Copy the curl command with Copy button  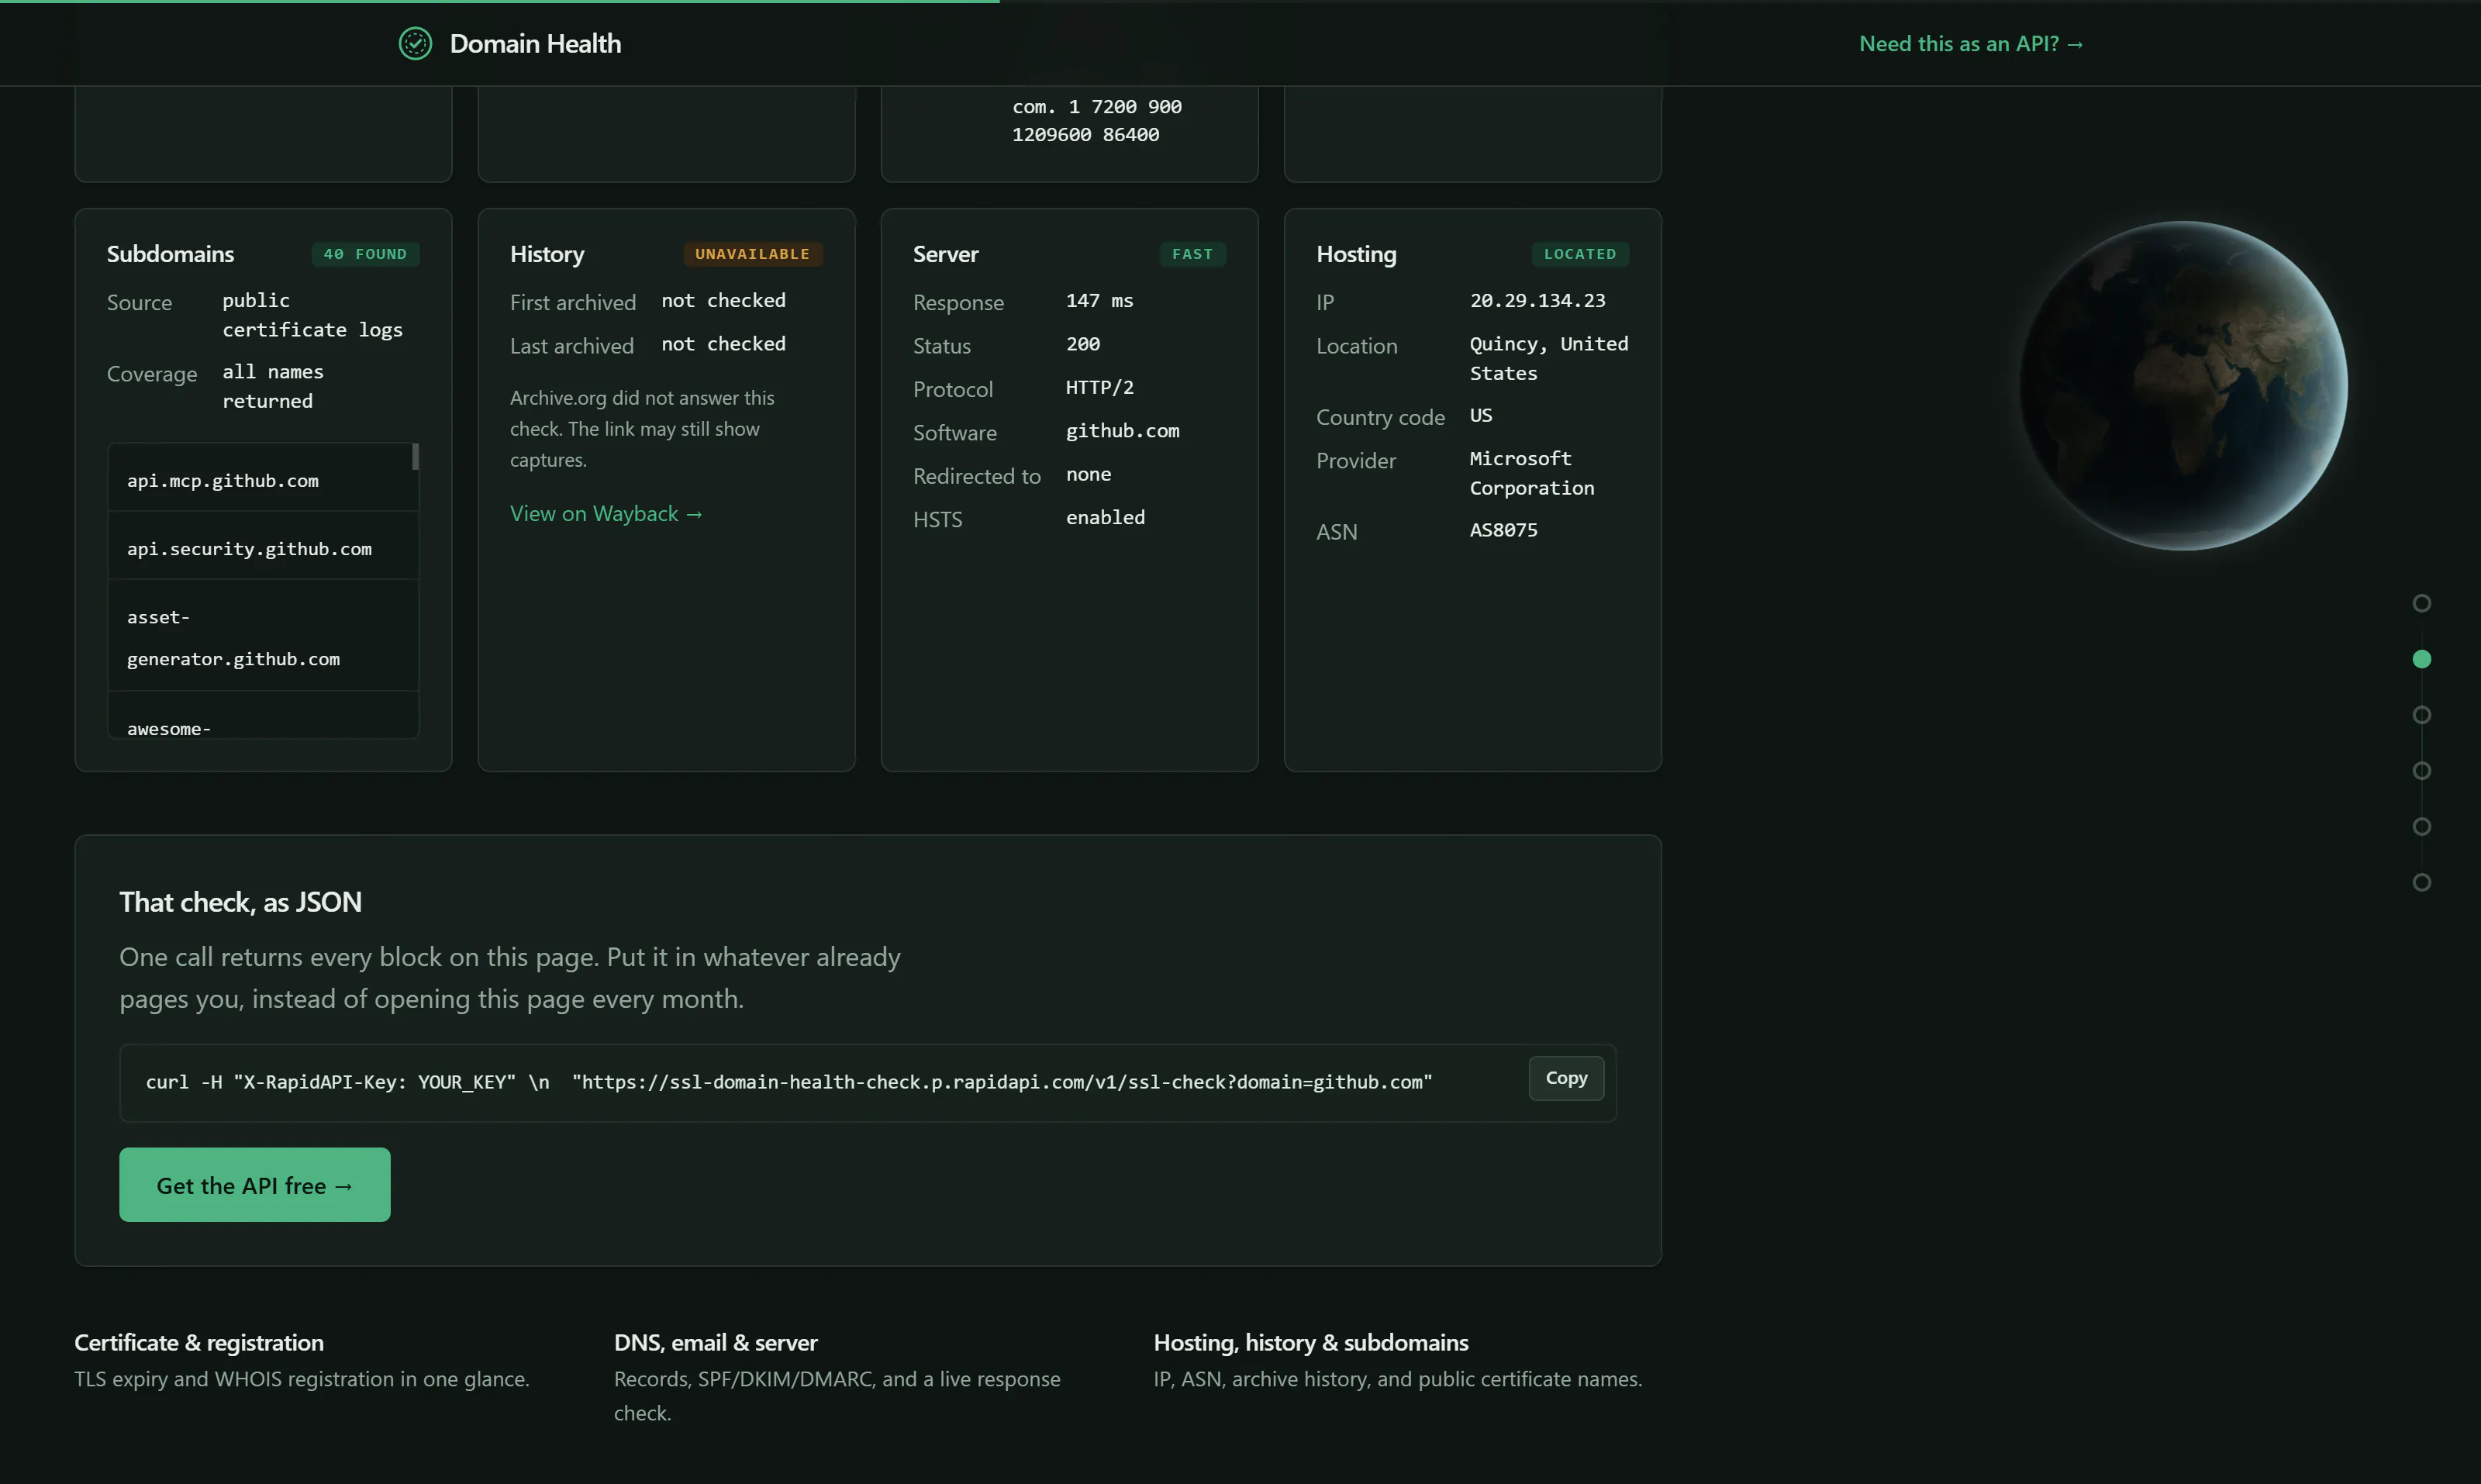1566,1078
